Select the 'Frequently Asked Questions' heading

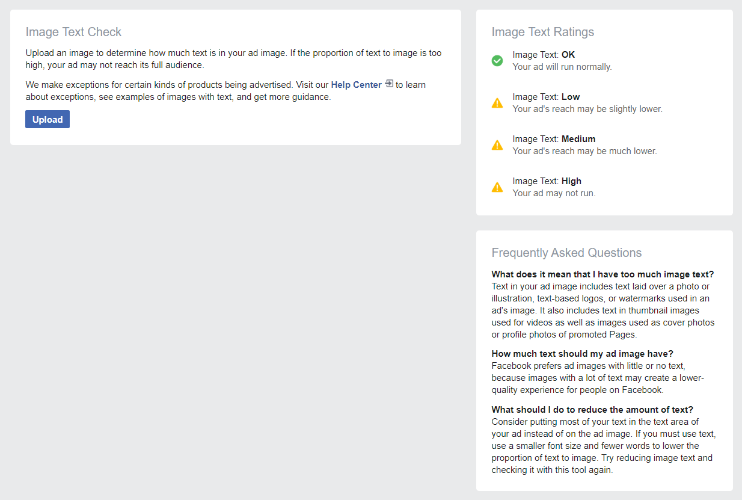tap(566, 253)
